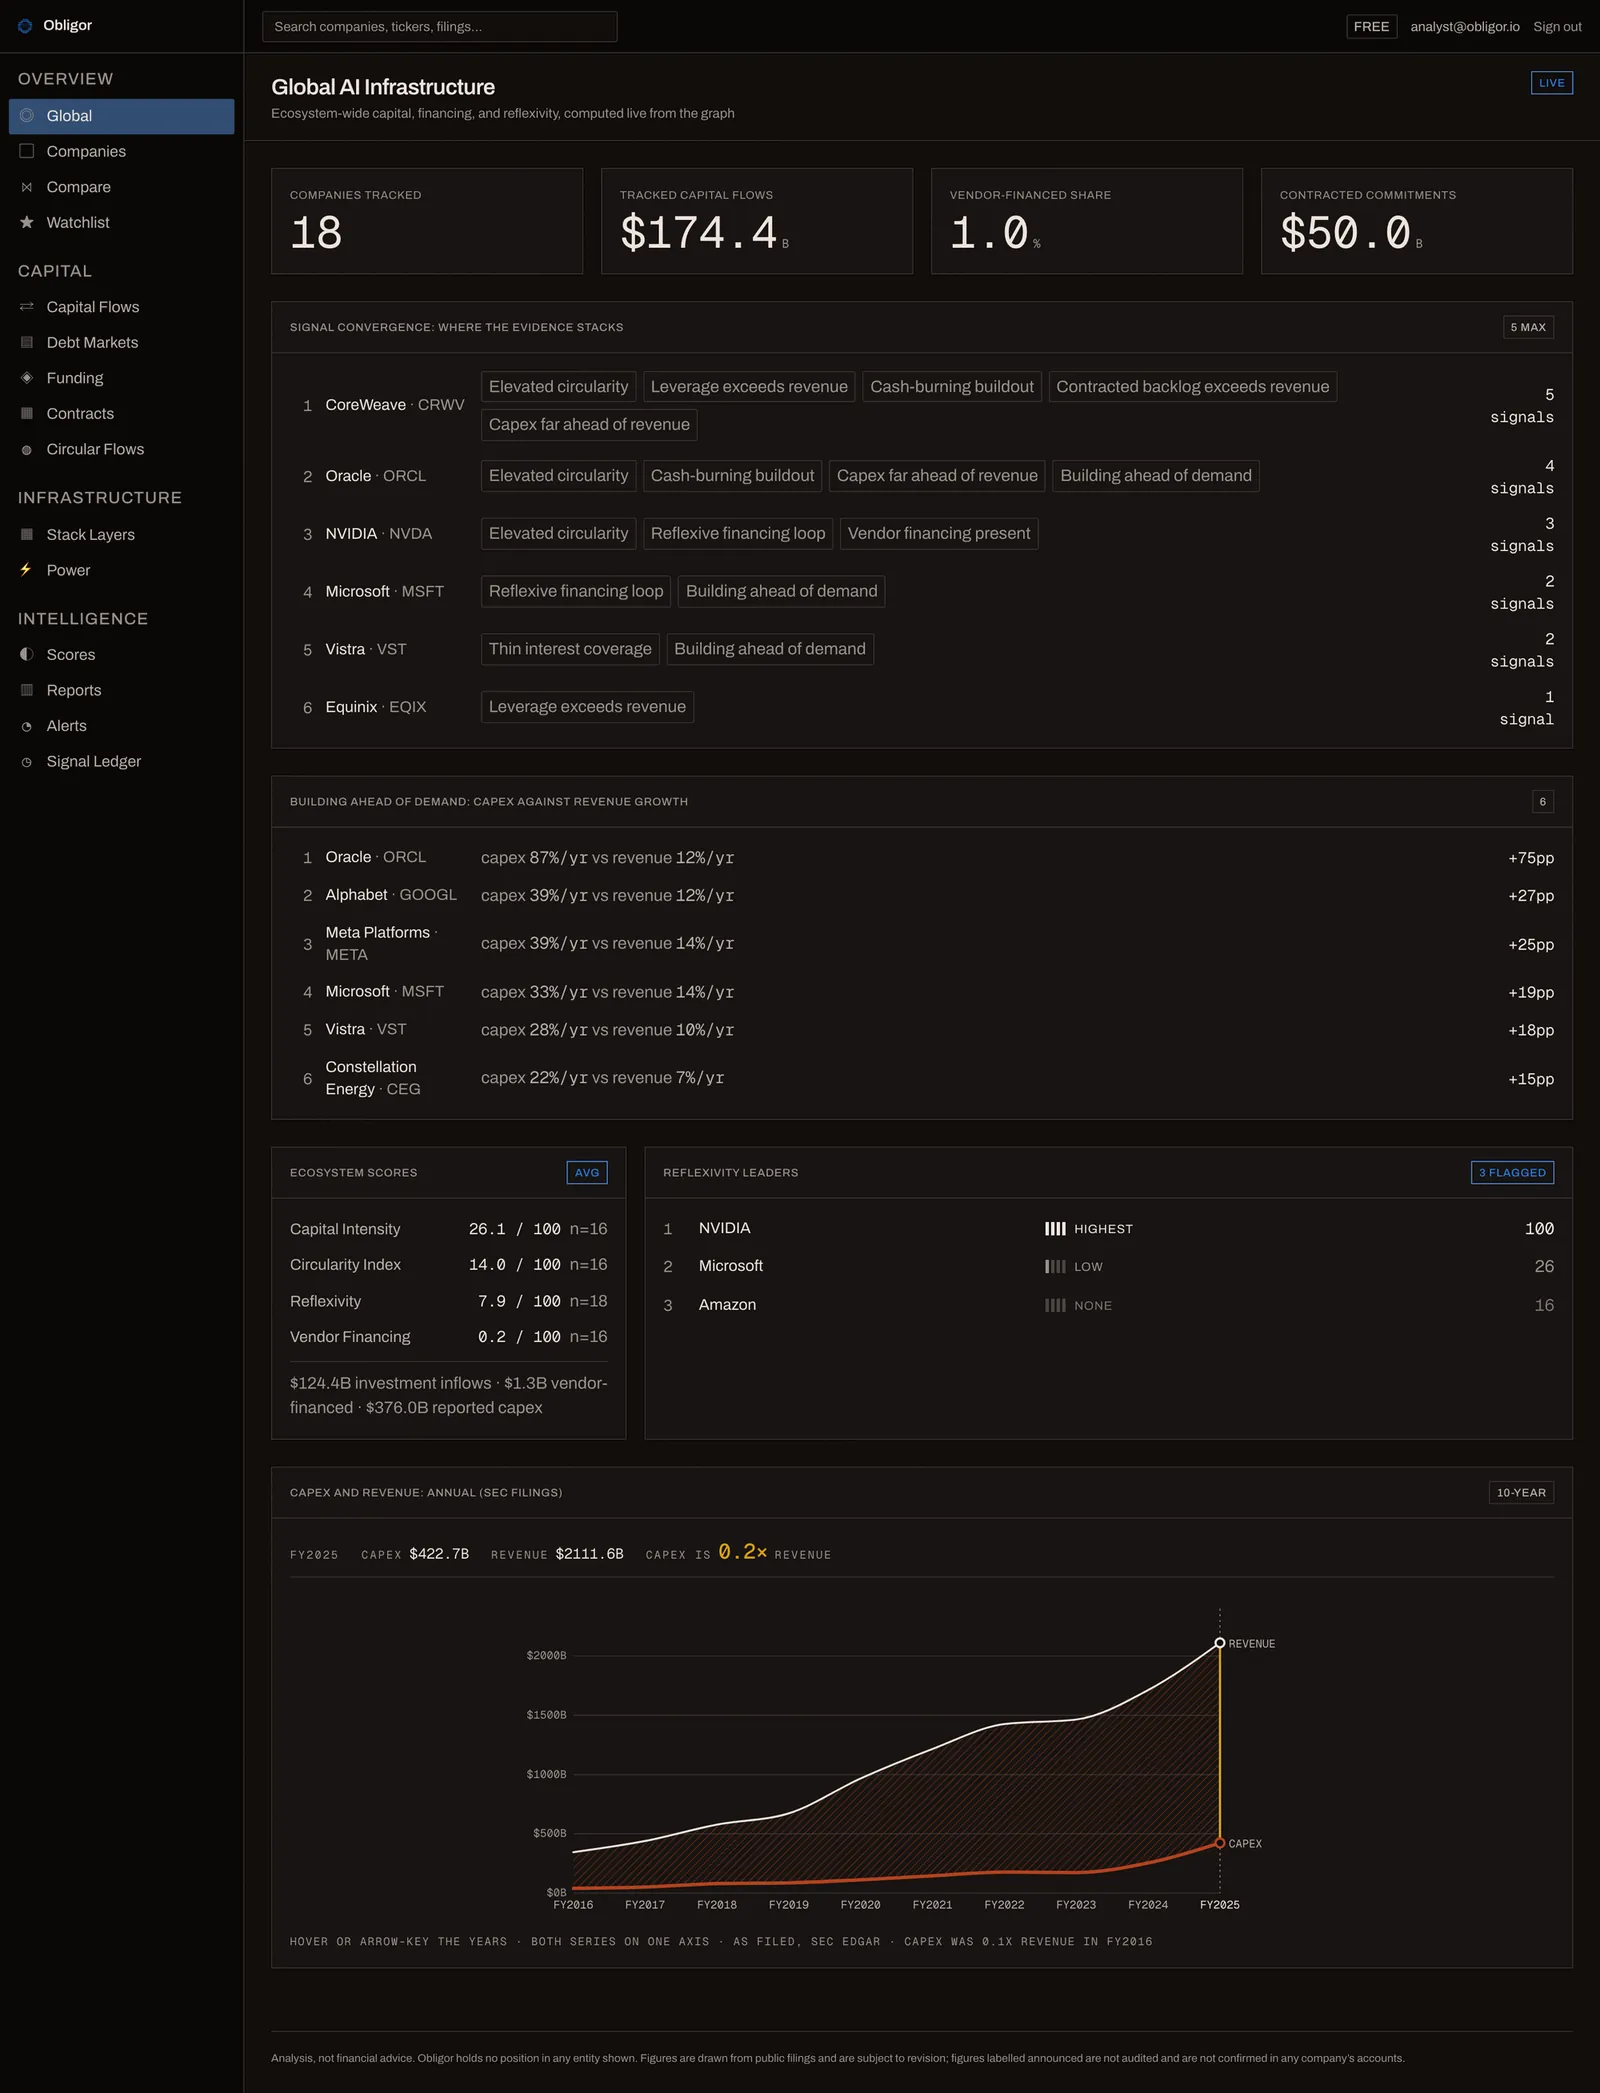
Task: Click the Reports sidebar icon
Action: (27, 690)
